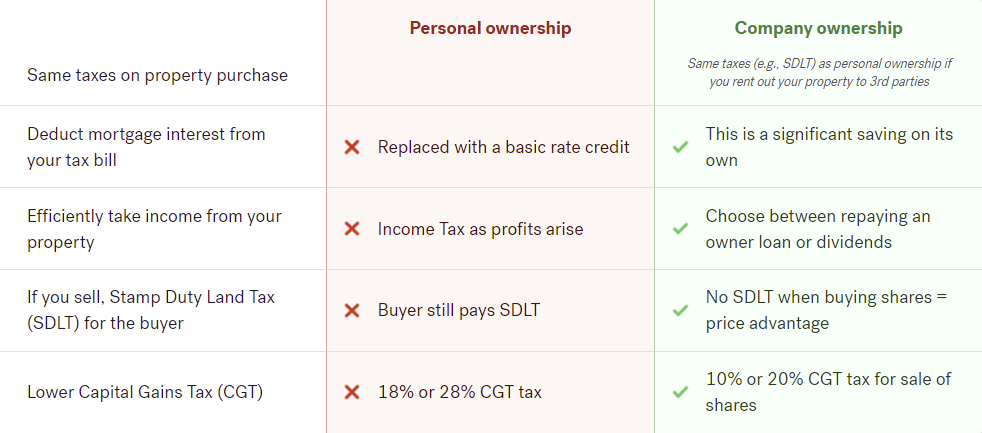
Task: Click green check beside No SDLT buying shares
Action: [x=680, y=310]
